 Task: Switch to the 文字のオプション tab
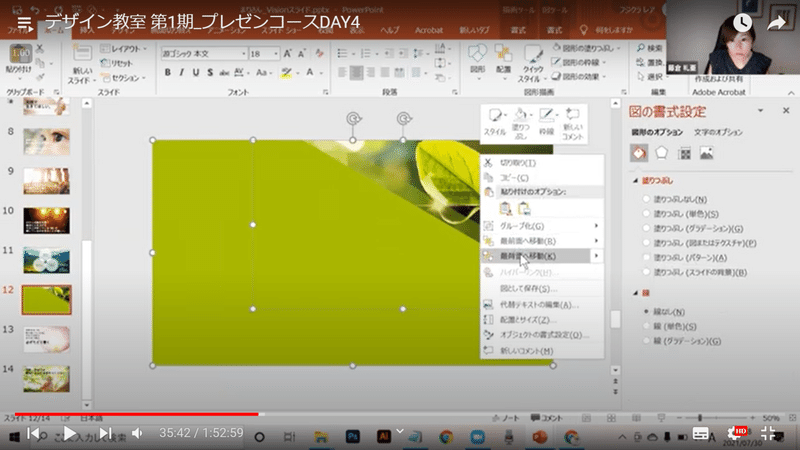tap(718, 133)
